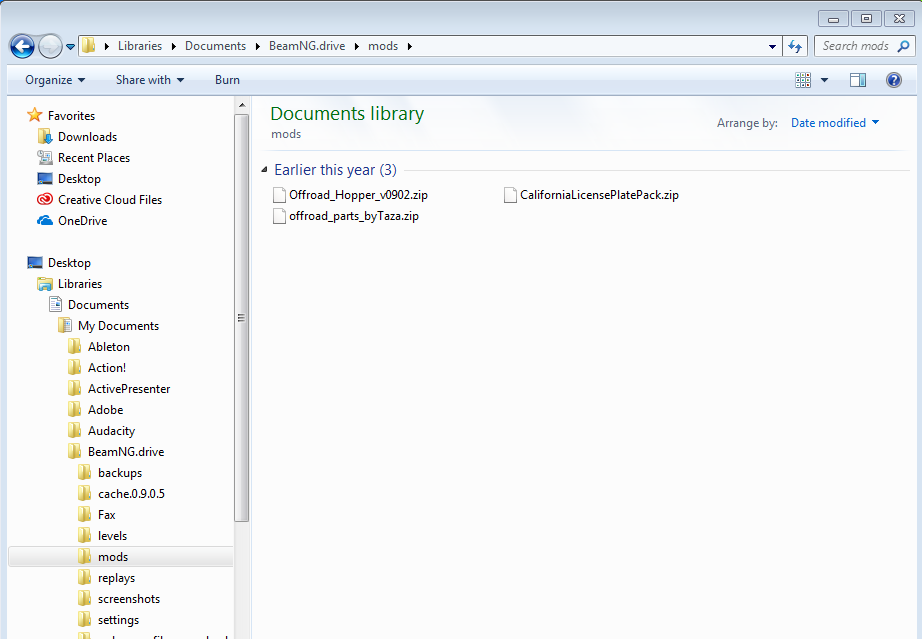The width and height of the screenshot is (922, 639).
Task: Open the Arrange by Date modified dropdown
Action: pyautogui.click(x=834, y=123)
